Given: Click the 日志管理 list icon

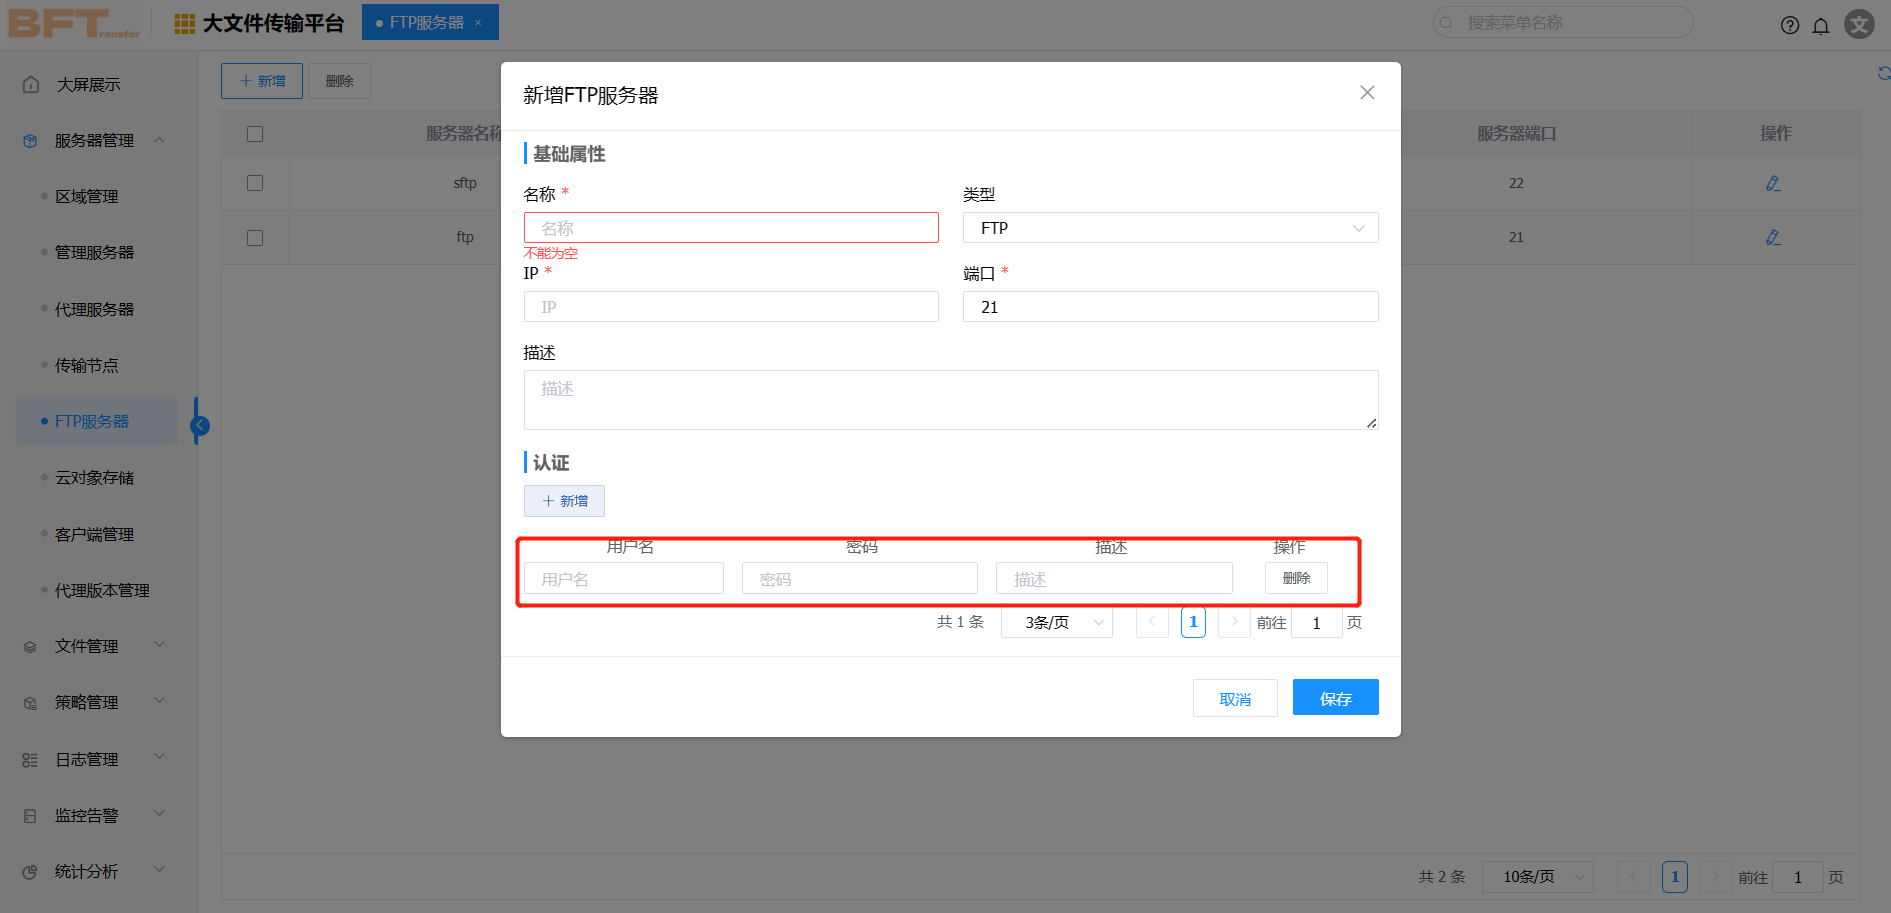Looking at the screenshot, I should 30,760.
